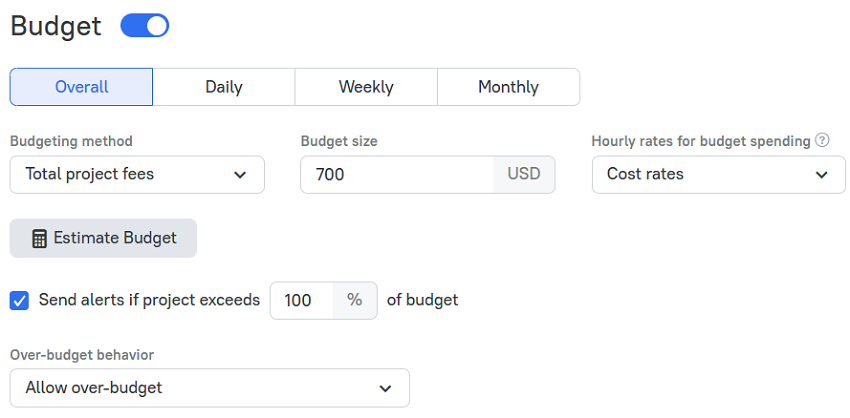Click the Budgeting method chevron arrow
The height and width of the screenshot is (418, 850).
coord(240,175)
